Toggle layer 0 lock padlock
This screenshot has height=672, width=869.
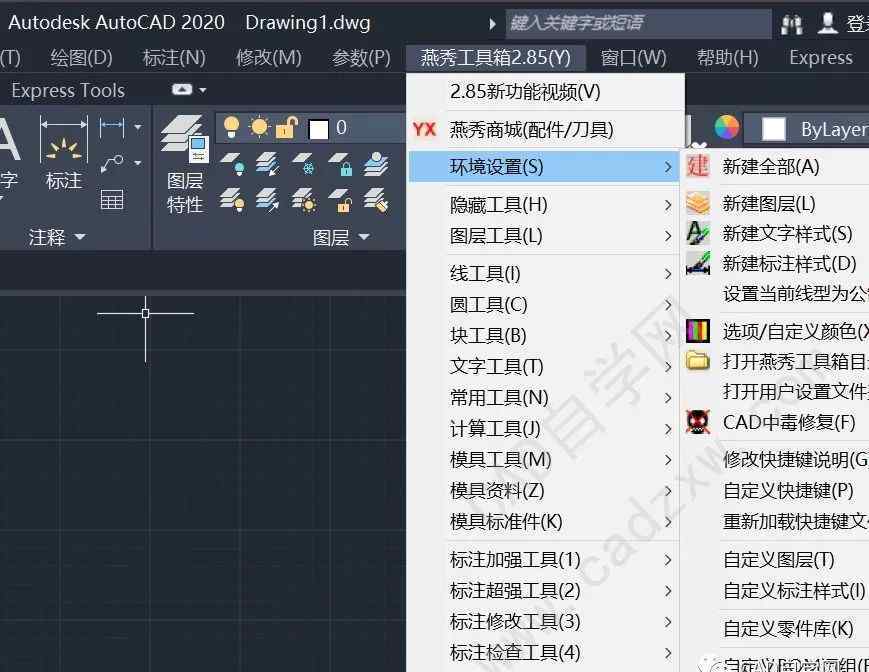coord(287,127)
